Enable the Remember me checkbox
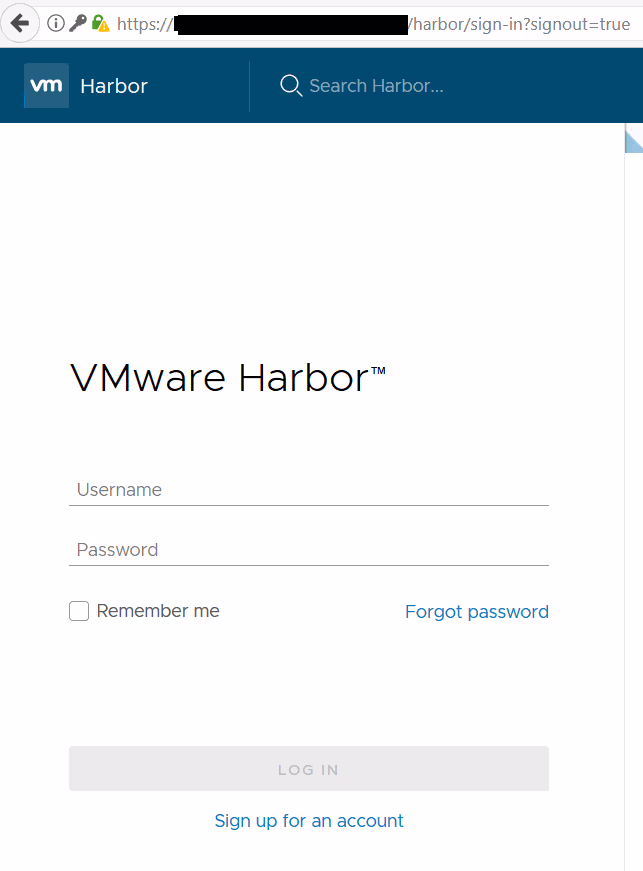This screenshot has height=871, width=643. click(x=79, y=611)
